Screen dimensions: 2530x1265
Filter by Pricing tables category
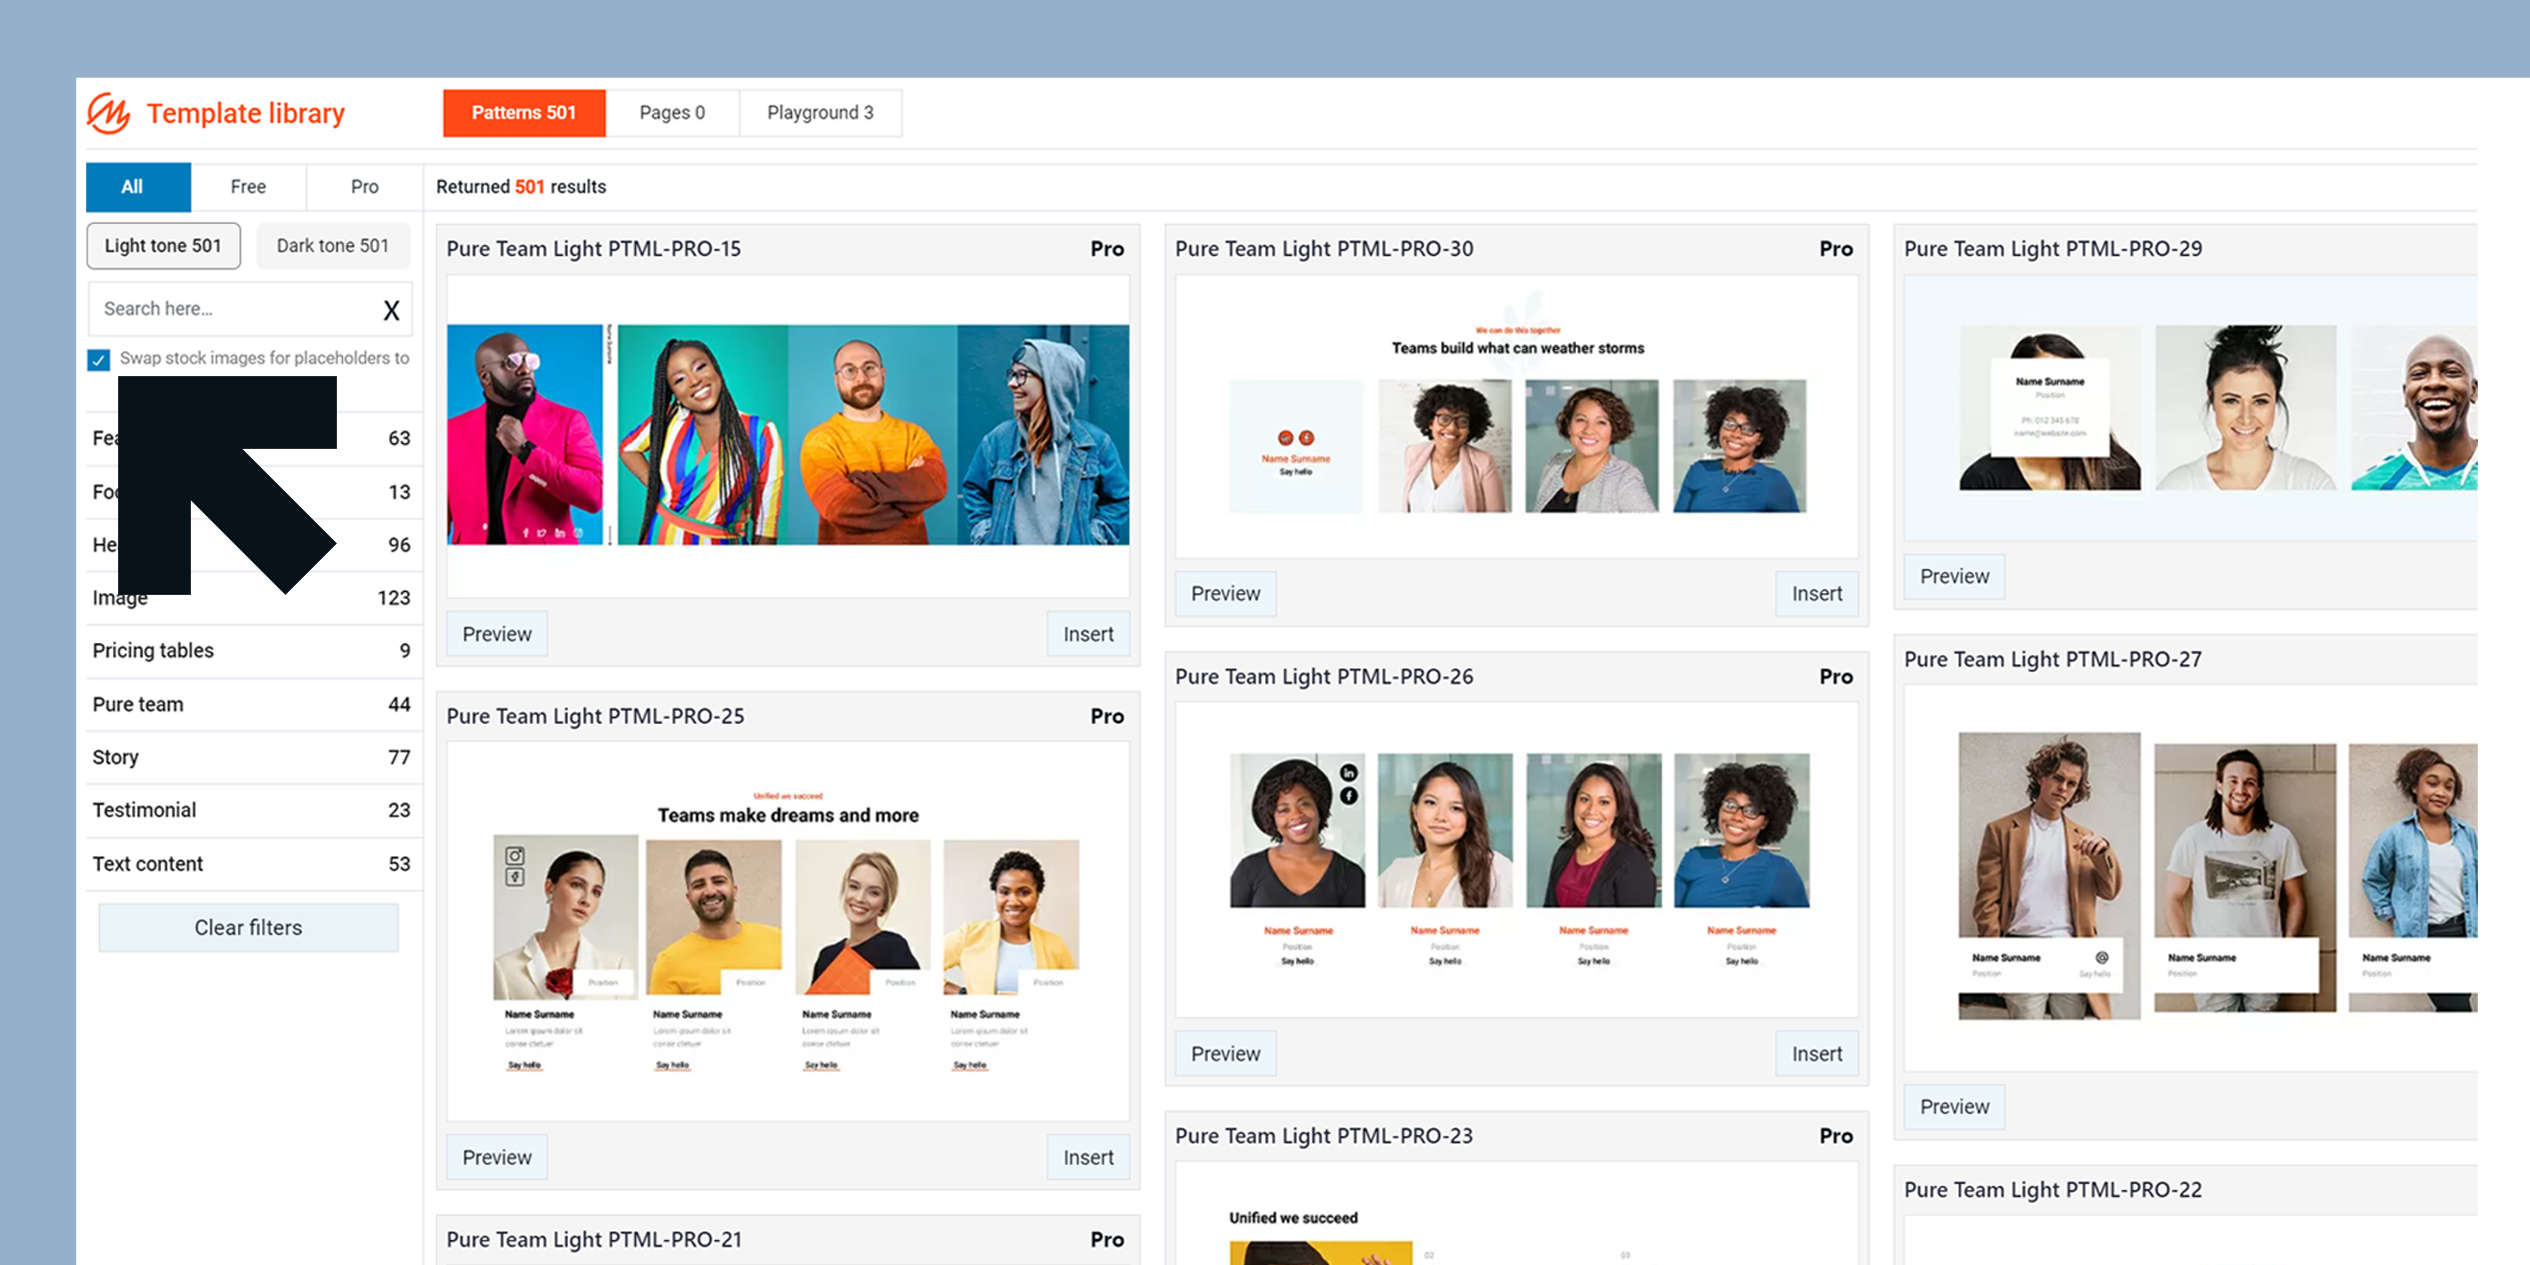[x=252, y=651]
